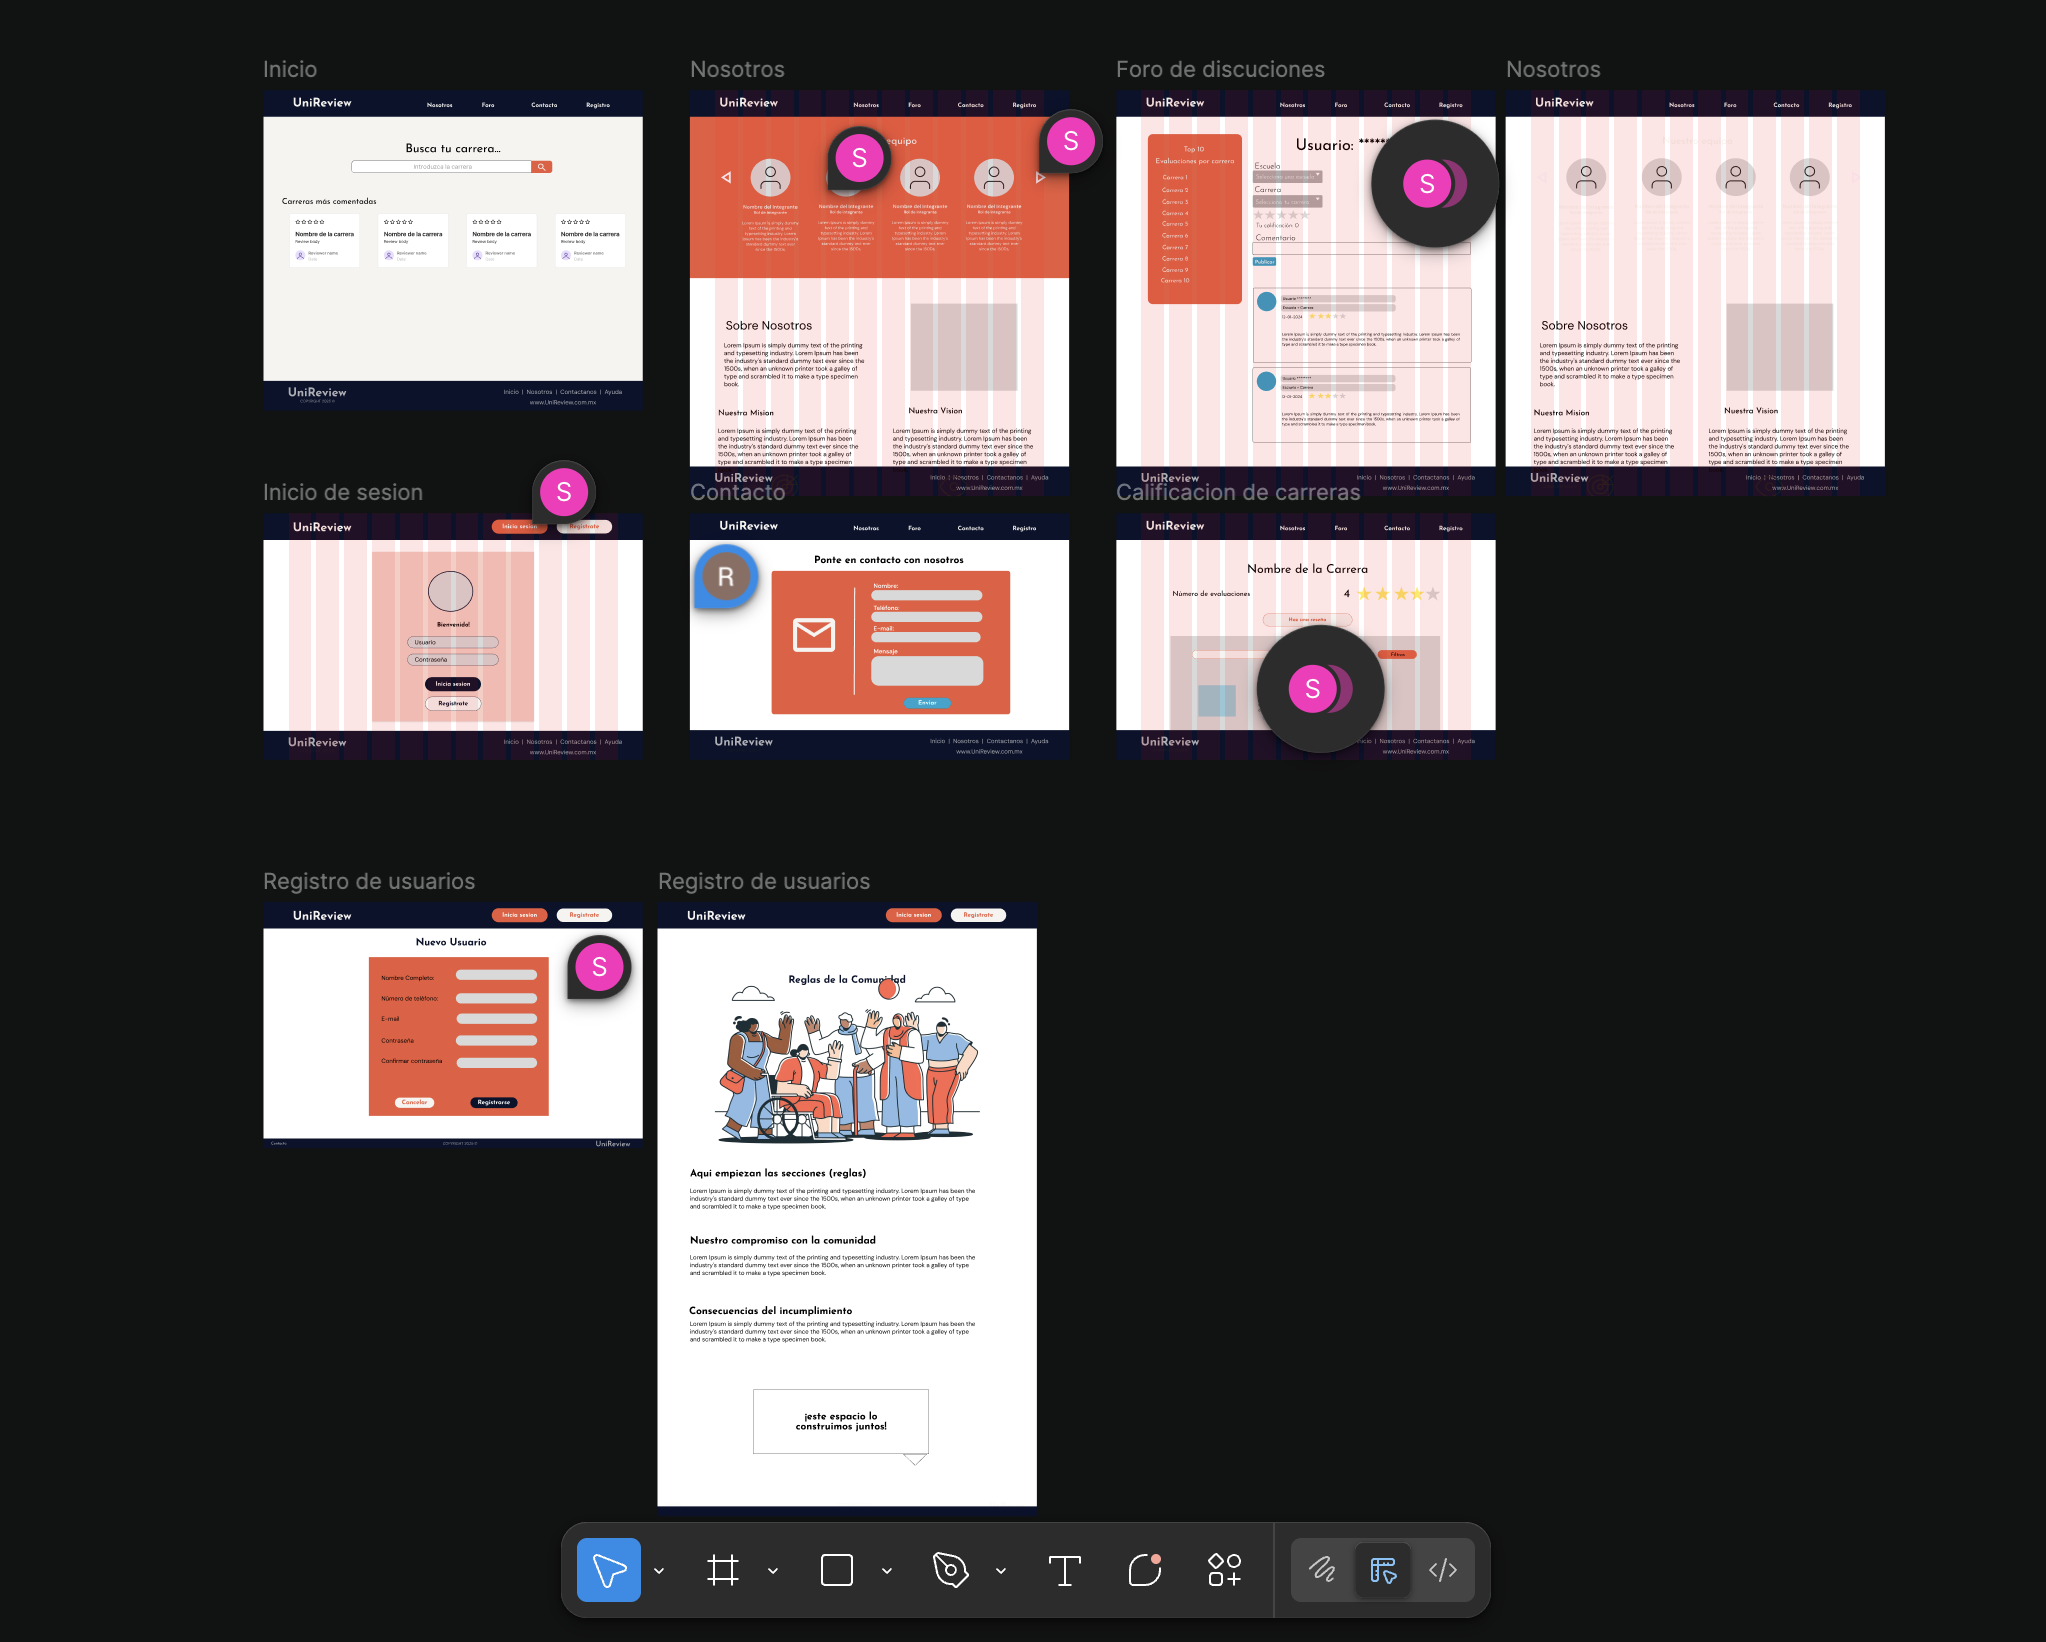2046x1642 pixels.
Task: Click the Publicar button in Foro
Action: [1264, 262]
